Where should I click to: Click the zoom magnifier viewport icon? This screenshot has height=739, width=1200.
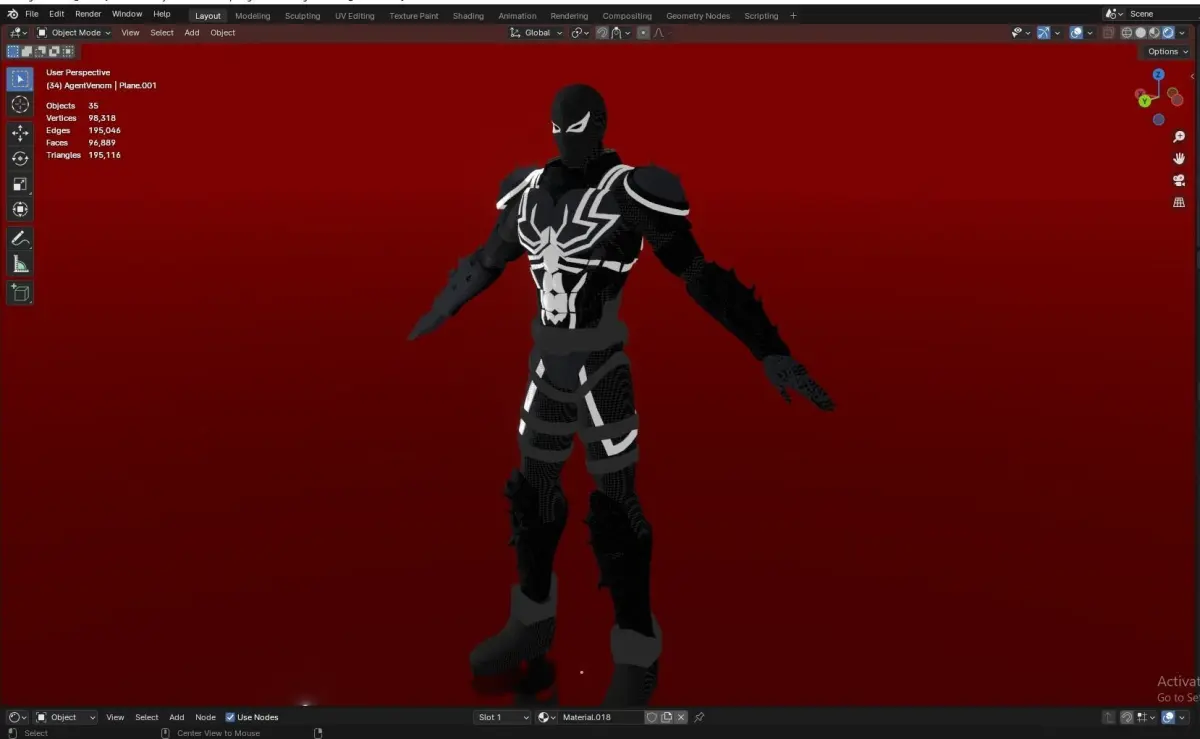(x=1179, y=137)
